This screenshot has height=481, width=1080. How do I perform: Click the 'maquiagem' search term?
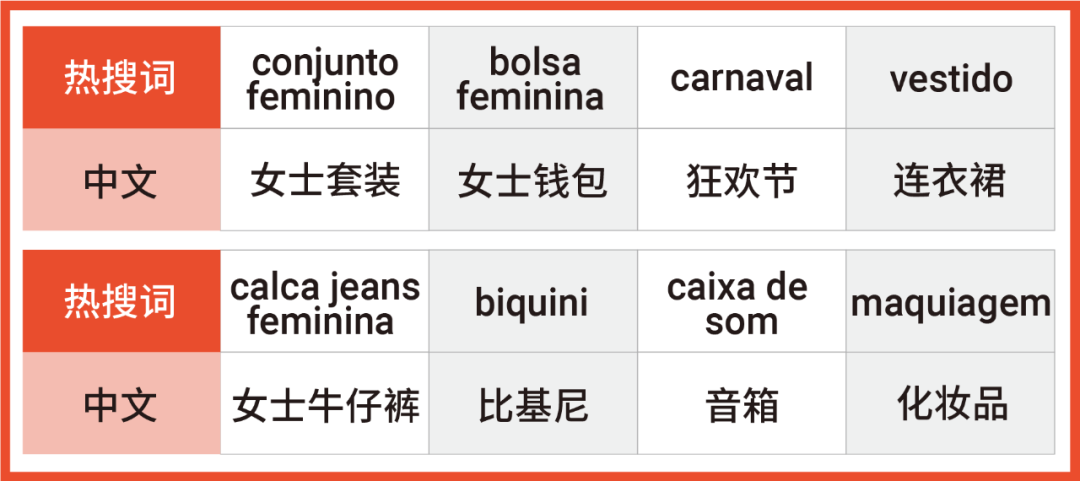(950, 303)
